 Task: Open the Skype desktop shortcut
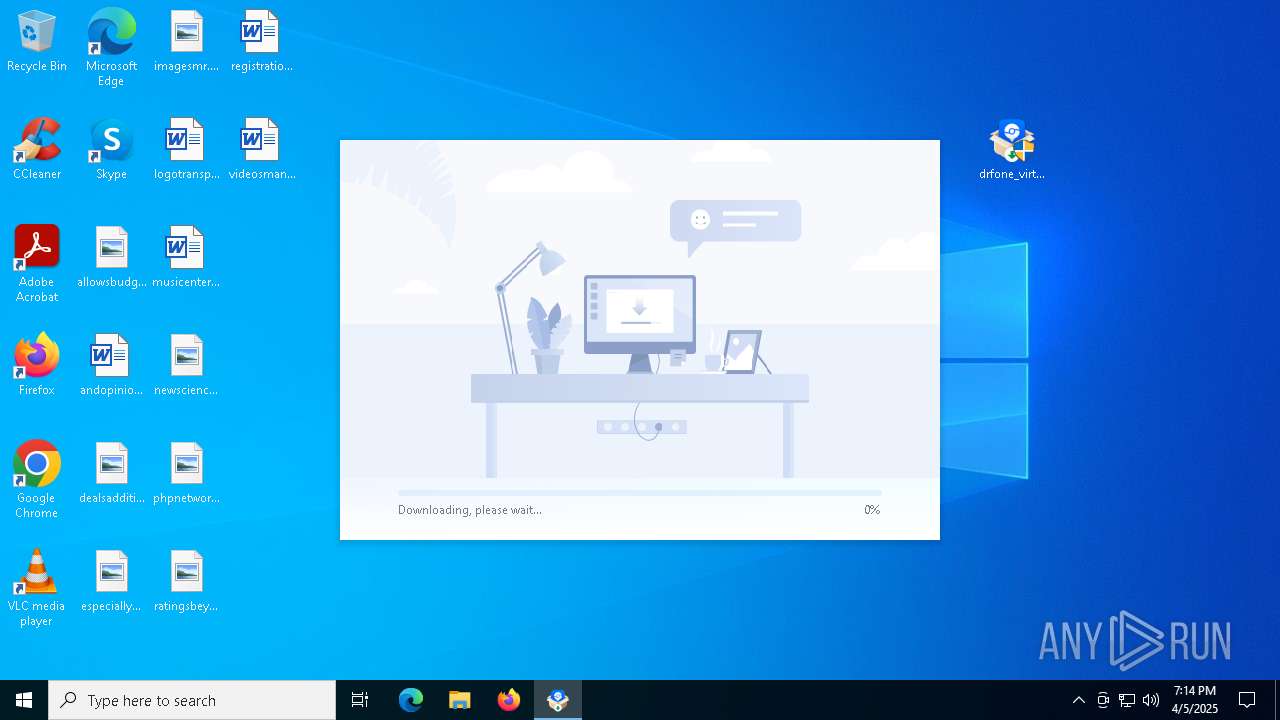click(111, 150)
